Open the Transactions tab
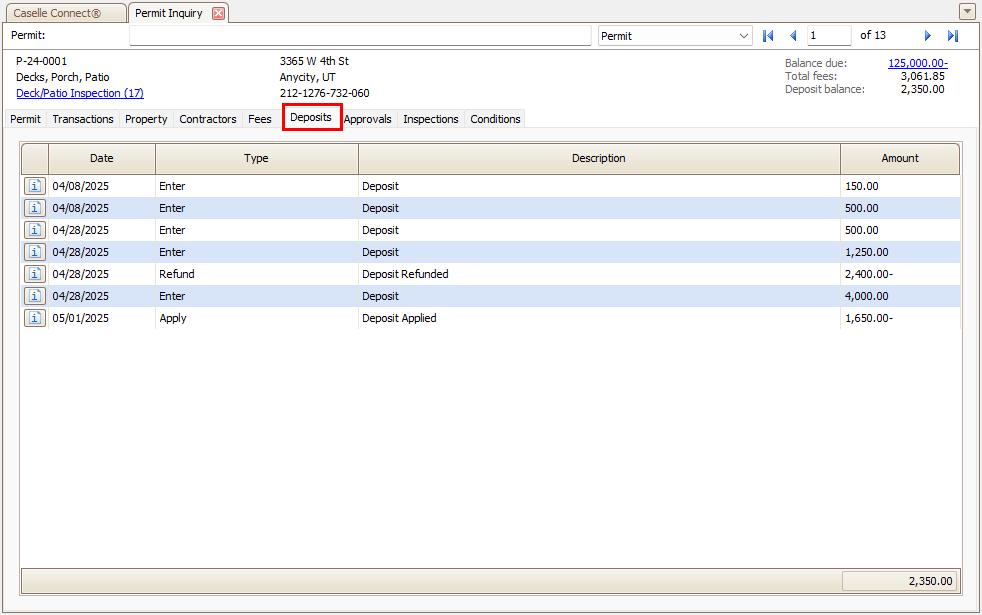The height and width of the screenshot is (615, 982). pyautogui.click(x=83, y=119)
